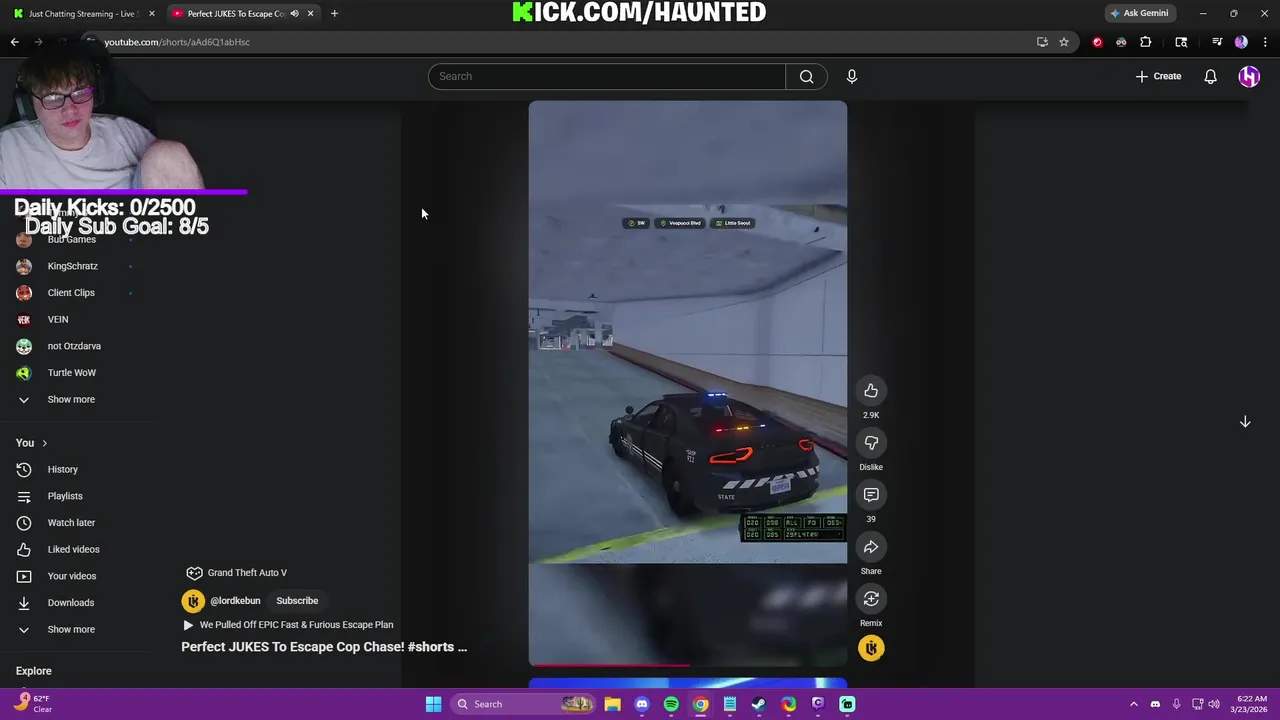
Task: Open Watch later in the sidebar
Action: click(71, 523)
